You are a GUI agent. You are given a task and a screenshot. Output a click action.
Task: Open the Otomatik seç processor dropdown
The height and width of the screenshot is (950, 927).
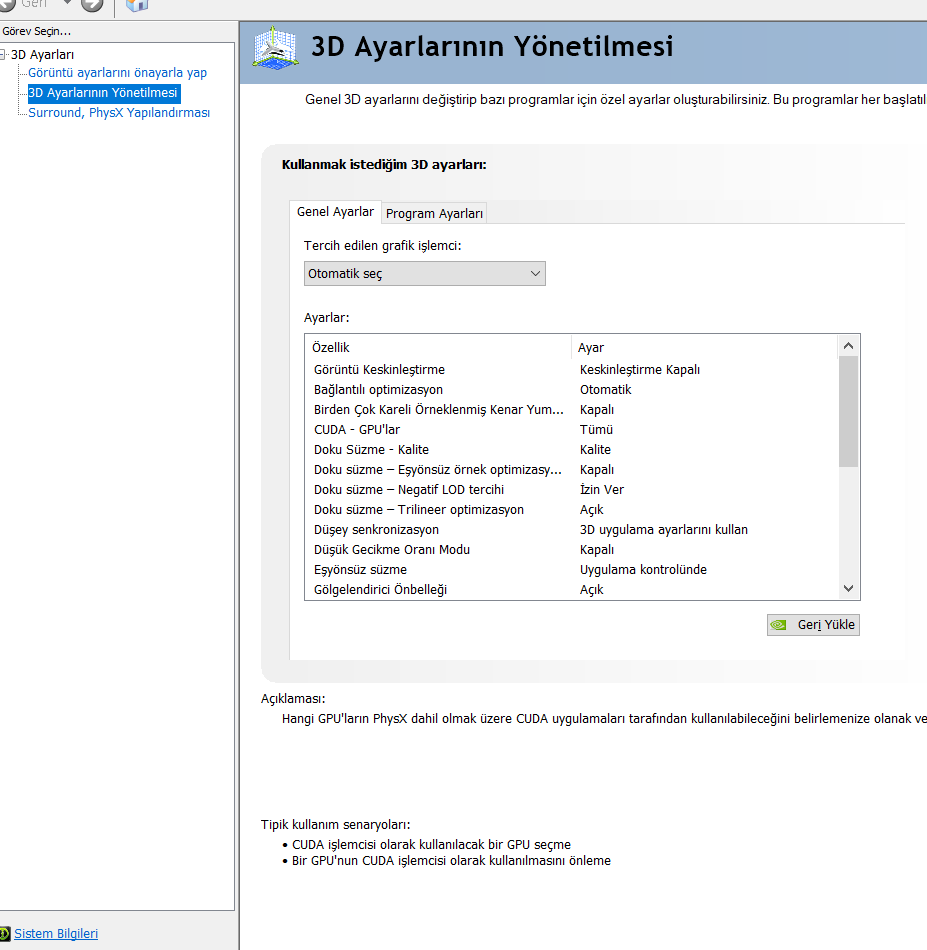425,274
